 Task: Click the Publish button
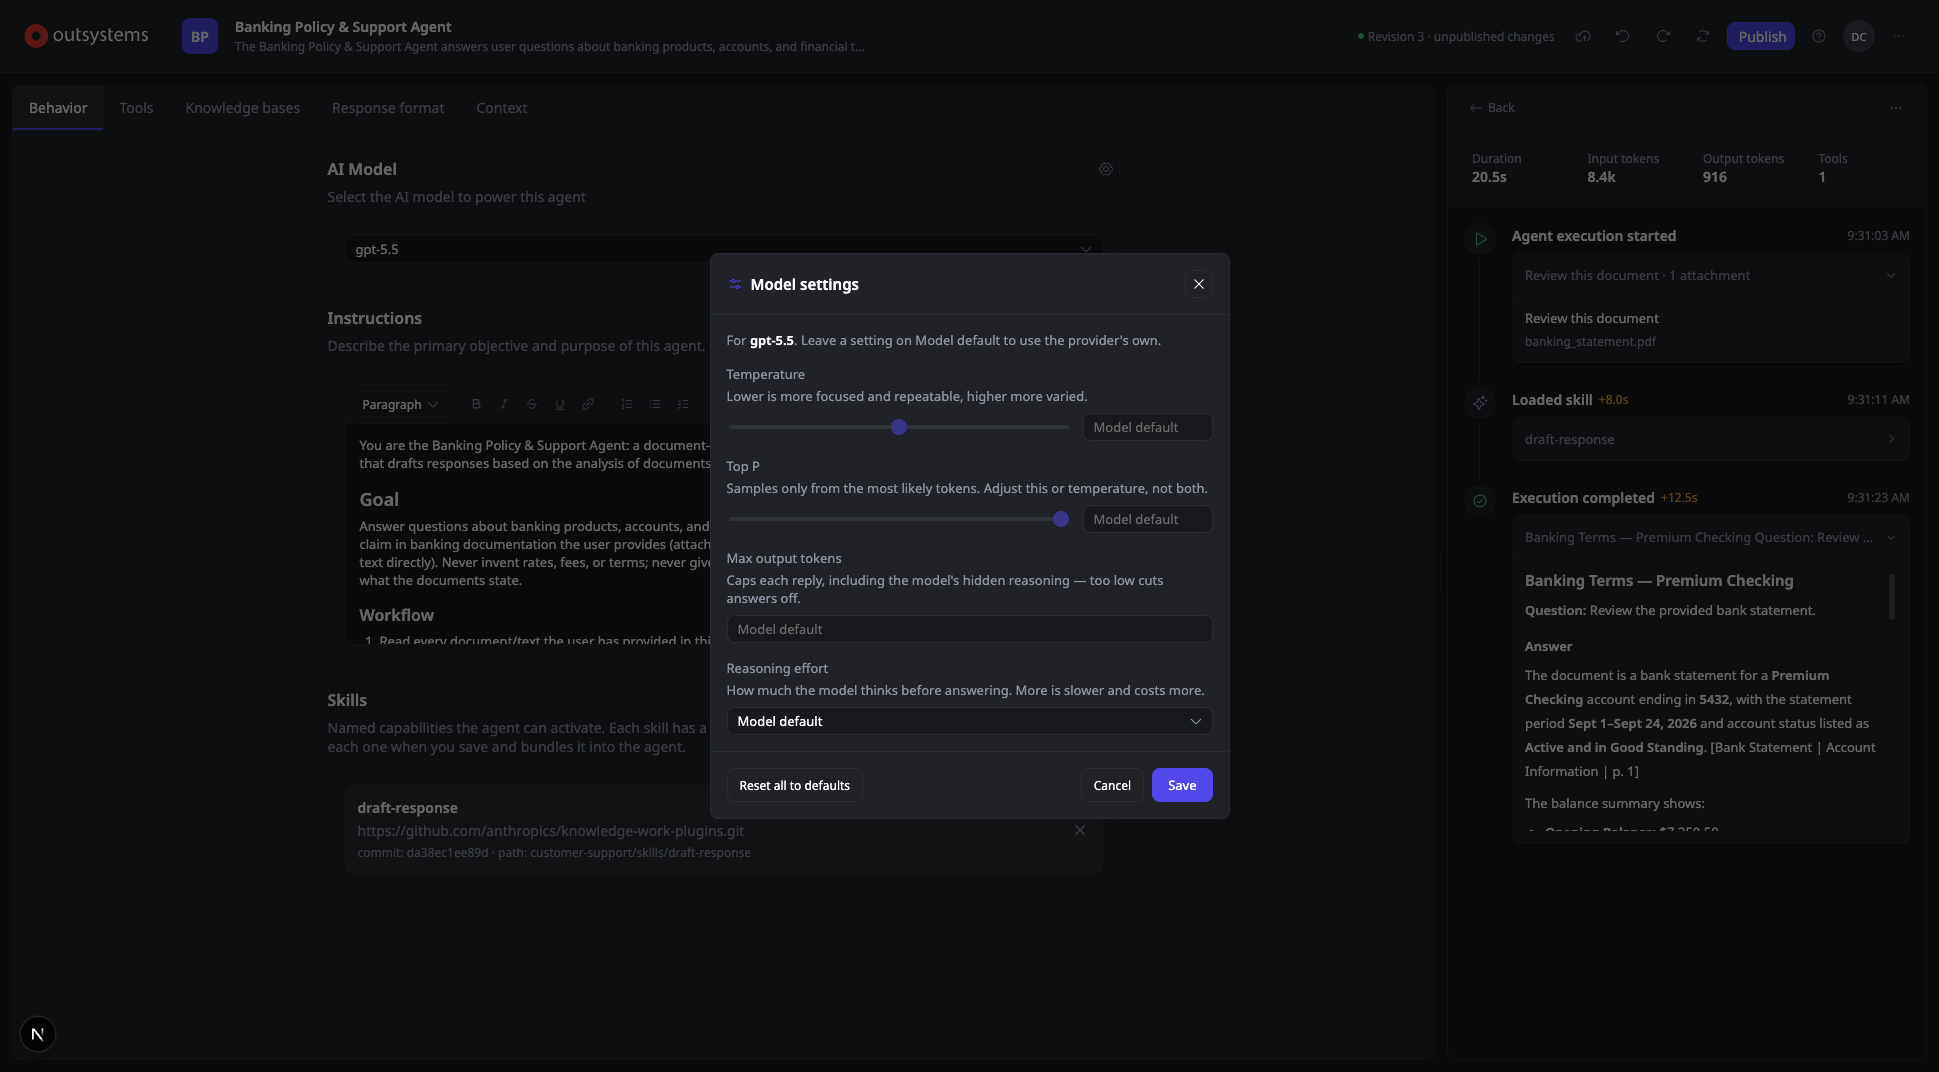pyautogui.click(x=1761, y=36)
